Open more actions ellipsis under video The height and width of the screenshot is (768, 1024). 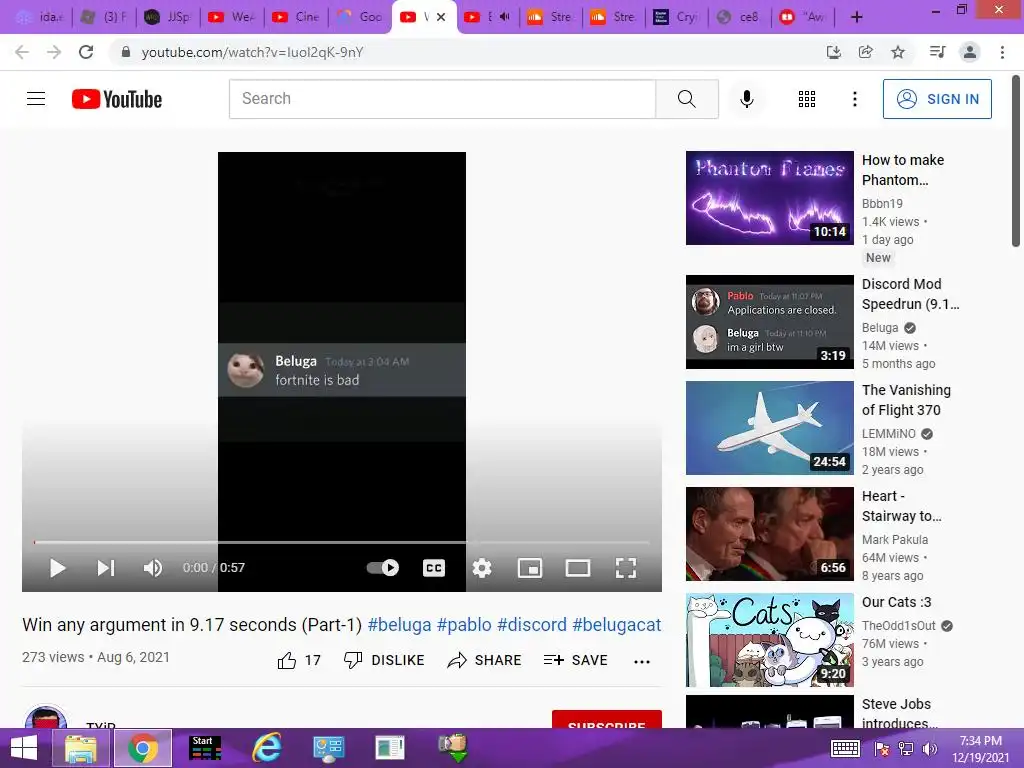pos(641,662)
